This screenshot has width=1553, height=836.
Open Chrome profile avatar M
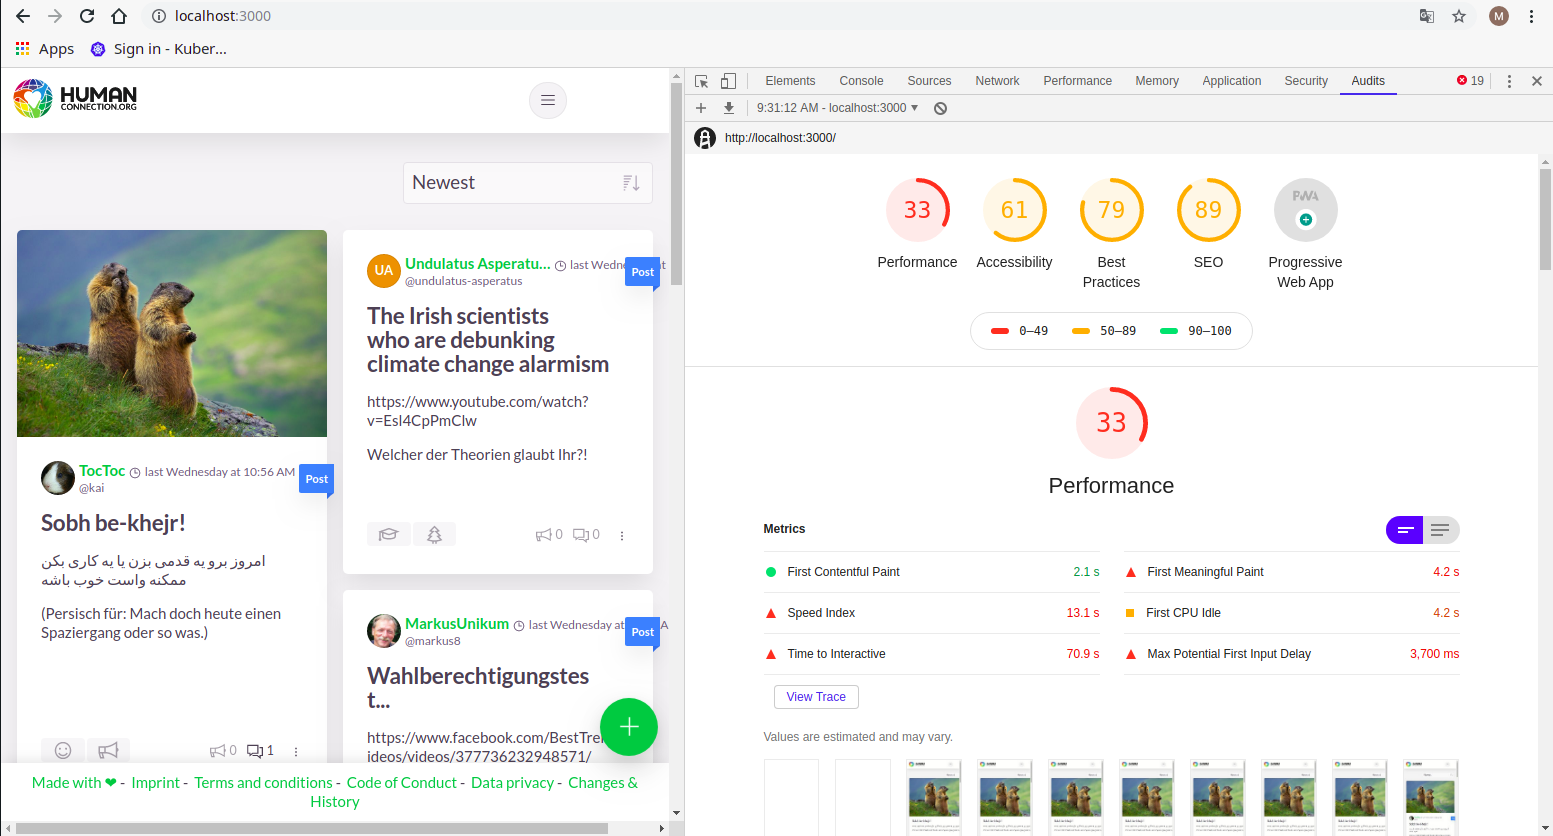pos(1498,16)
